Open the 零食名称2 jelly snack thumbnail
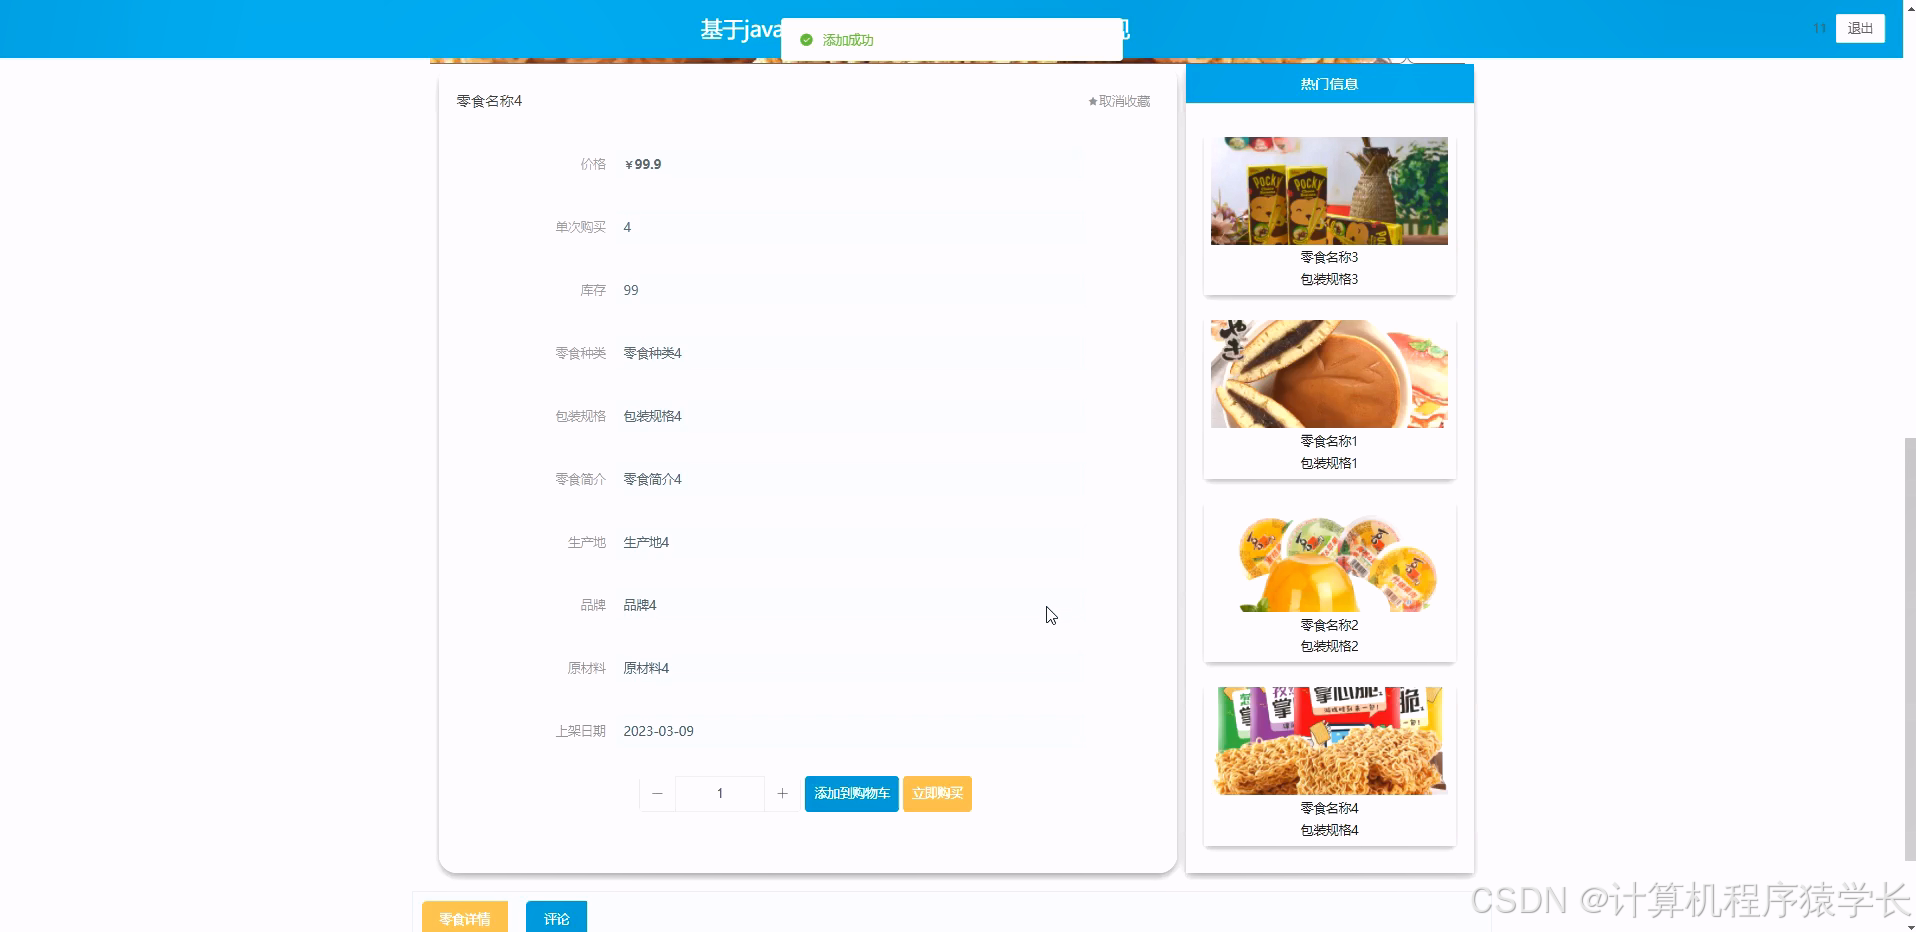This screenshot has height=932, width=1916. [x=1329, y=560]
